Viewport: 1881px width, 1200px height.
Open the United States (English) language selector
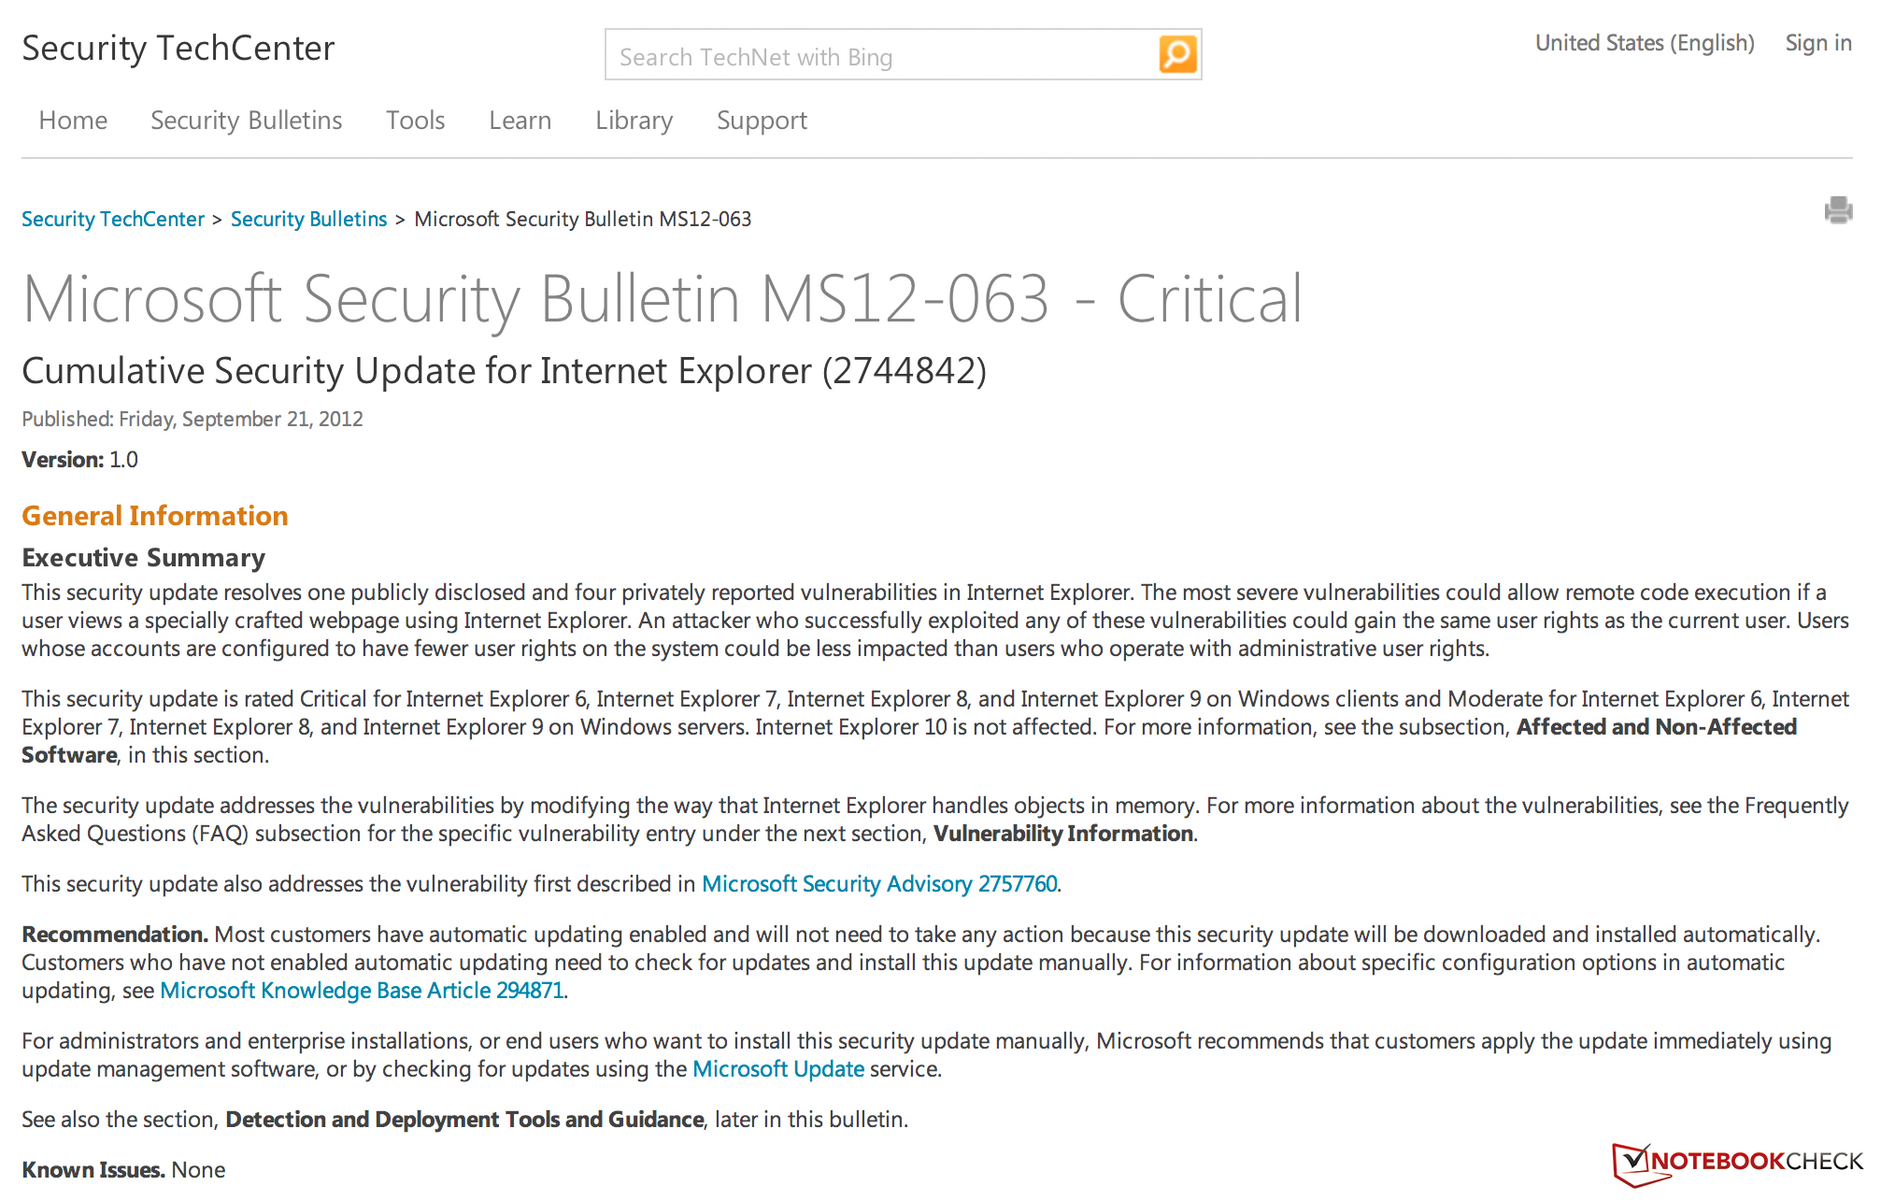(1644, 43)
